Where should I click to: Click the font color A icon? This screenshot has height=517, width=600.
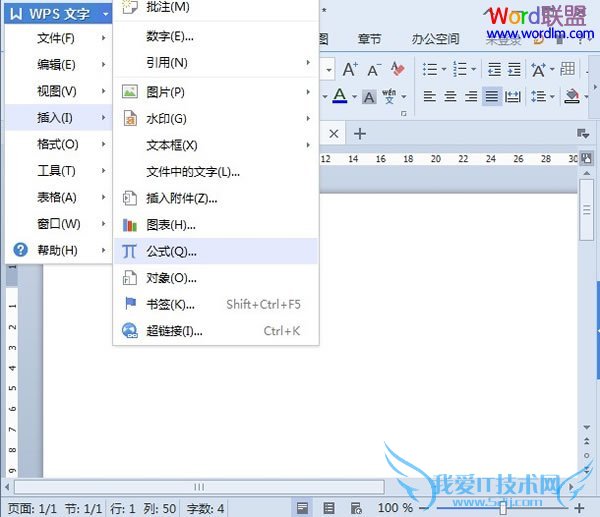point(340,96)
